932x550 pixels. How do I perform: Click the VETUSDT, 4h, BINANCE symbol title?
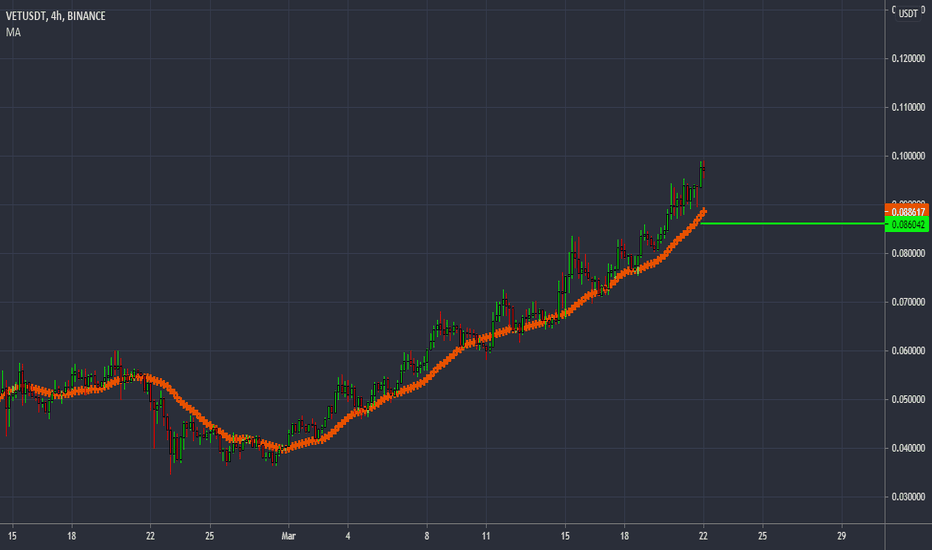pos(55,16)
